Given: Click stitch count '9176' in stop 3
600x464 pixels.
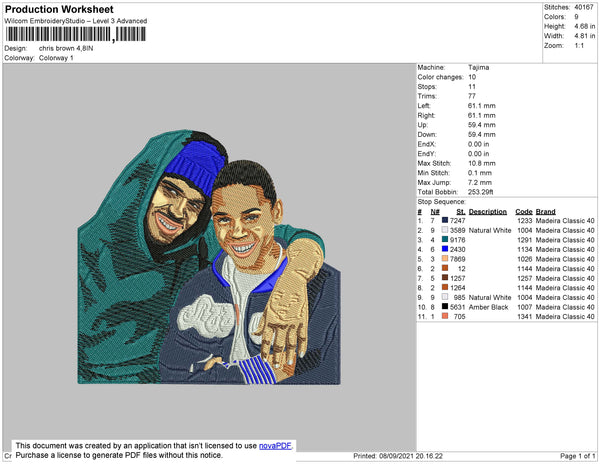Looking at the screenshot, I should 458,240.
